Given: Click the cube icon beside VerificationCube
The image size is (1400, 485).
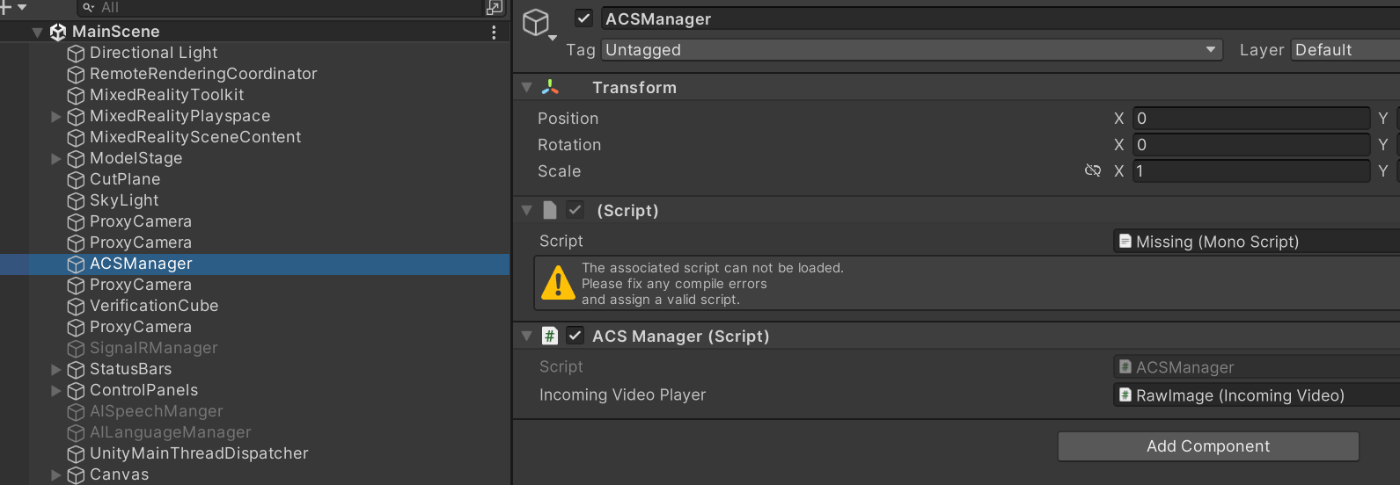Looking at the screenshot, I should click(x=76, y=306).
